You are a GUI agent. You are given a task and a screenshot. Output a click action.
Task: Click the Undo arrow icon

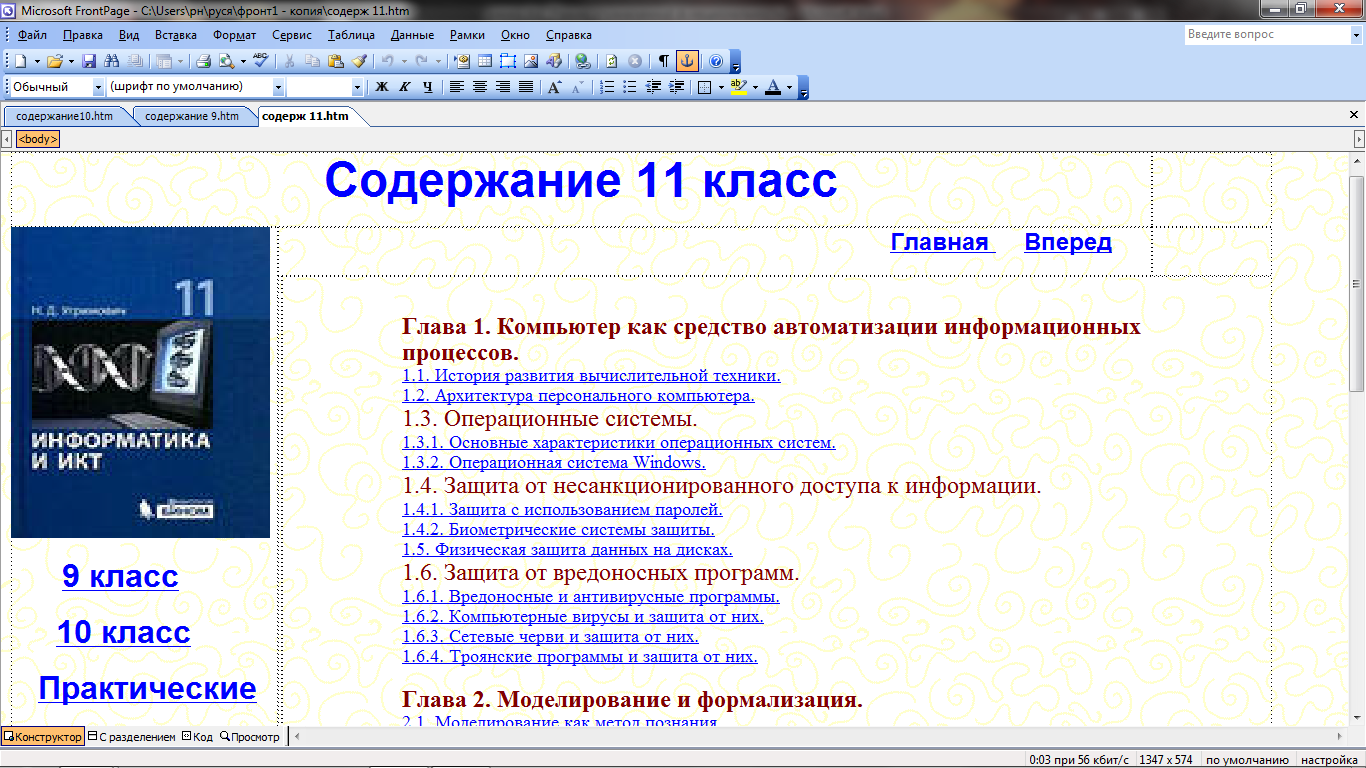tap(387, 61)
